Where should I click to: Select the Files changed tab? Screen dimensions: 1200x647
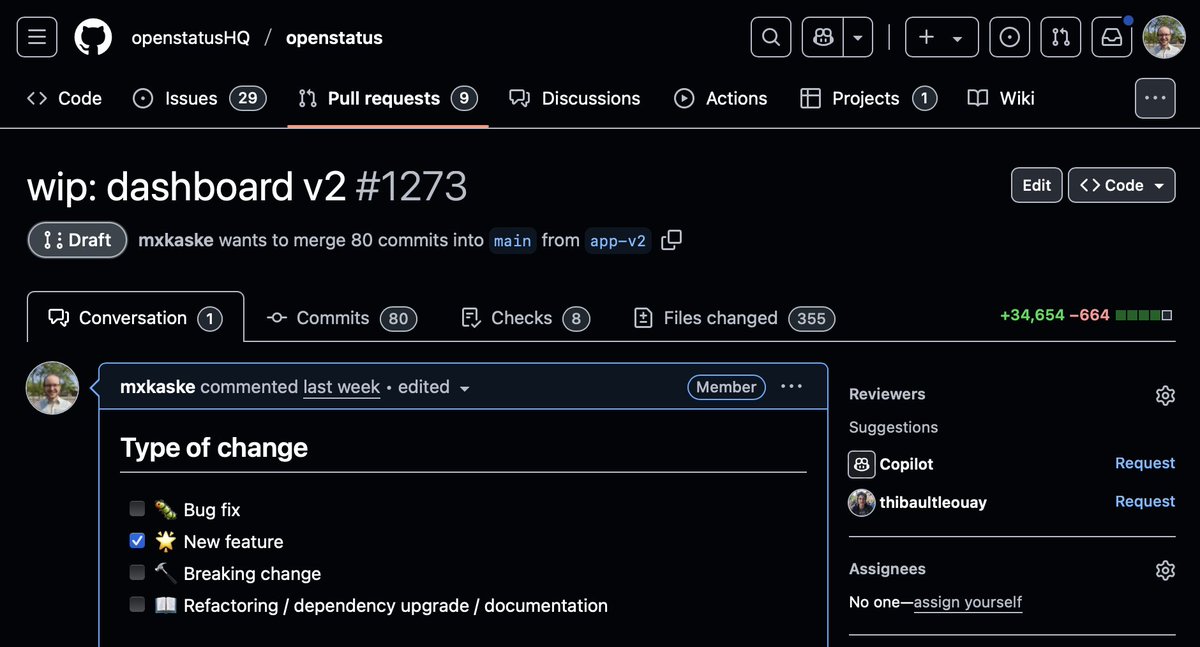735,318
